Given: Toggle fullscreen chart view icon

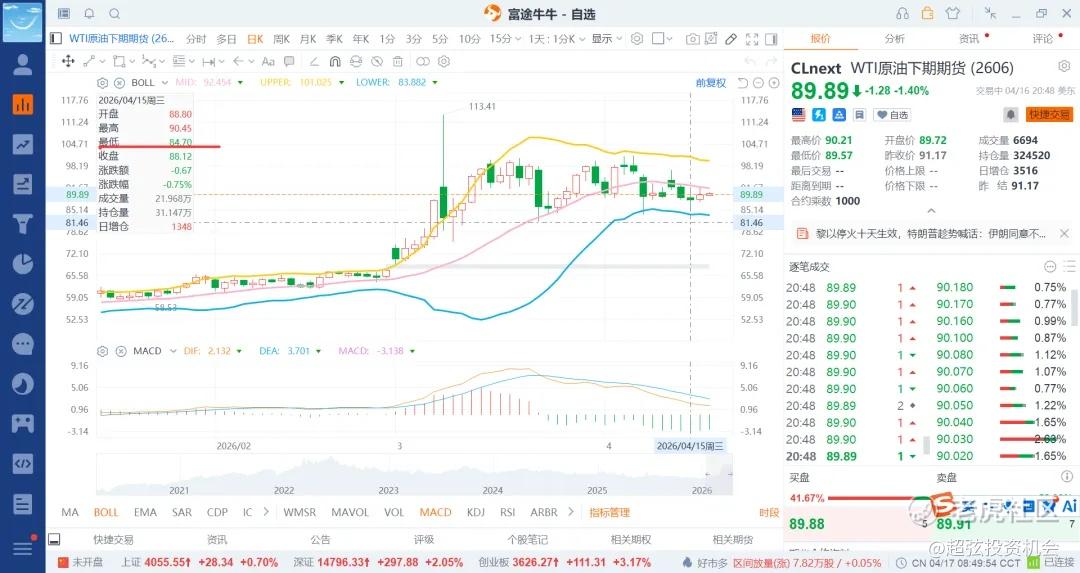Looking at the screenshot, I should 751,39.
